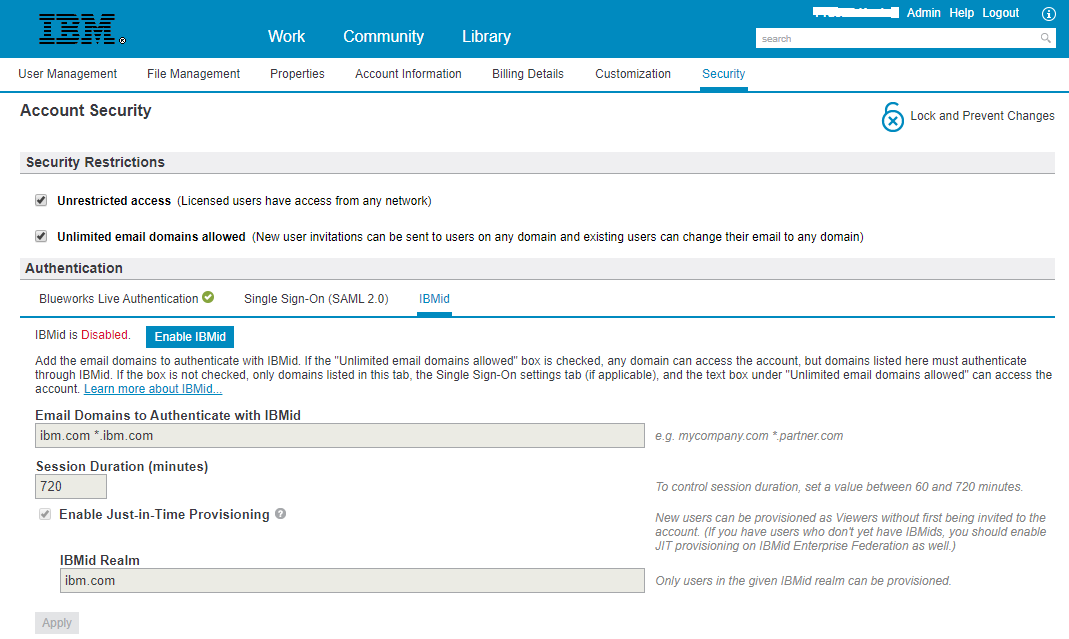Open the Customization tab
Viewport: 1069px width, 639px height.
633,74
